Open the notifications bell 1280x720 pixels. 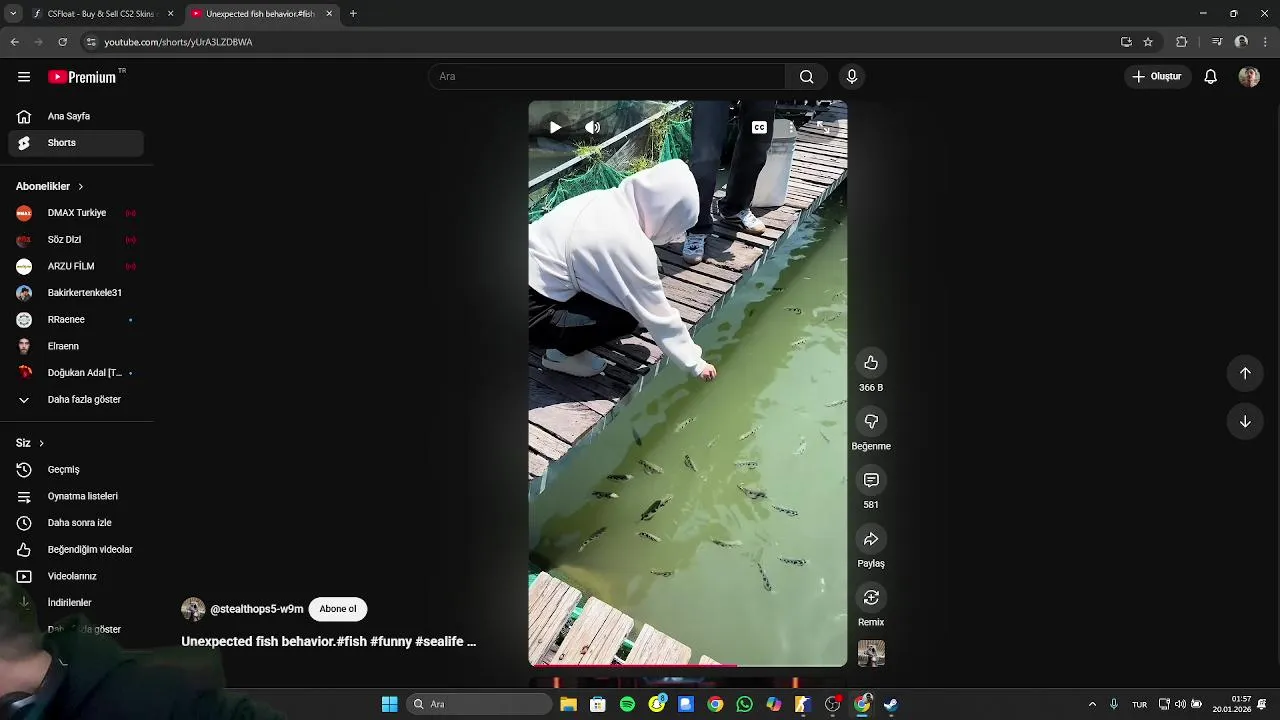coord(1210,77)
